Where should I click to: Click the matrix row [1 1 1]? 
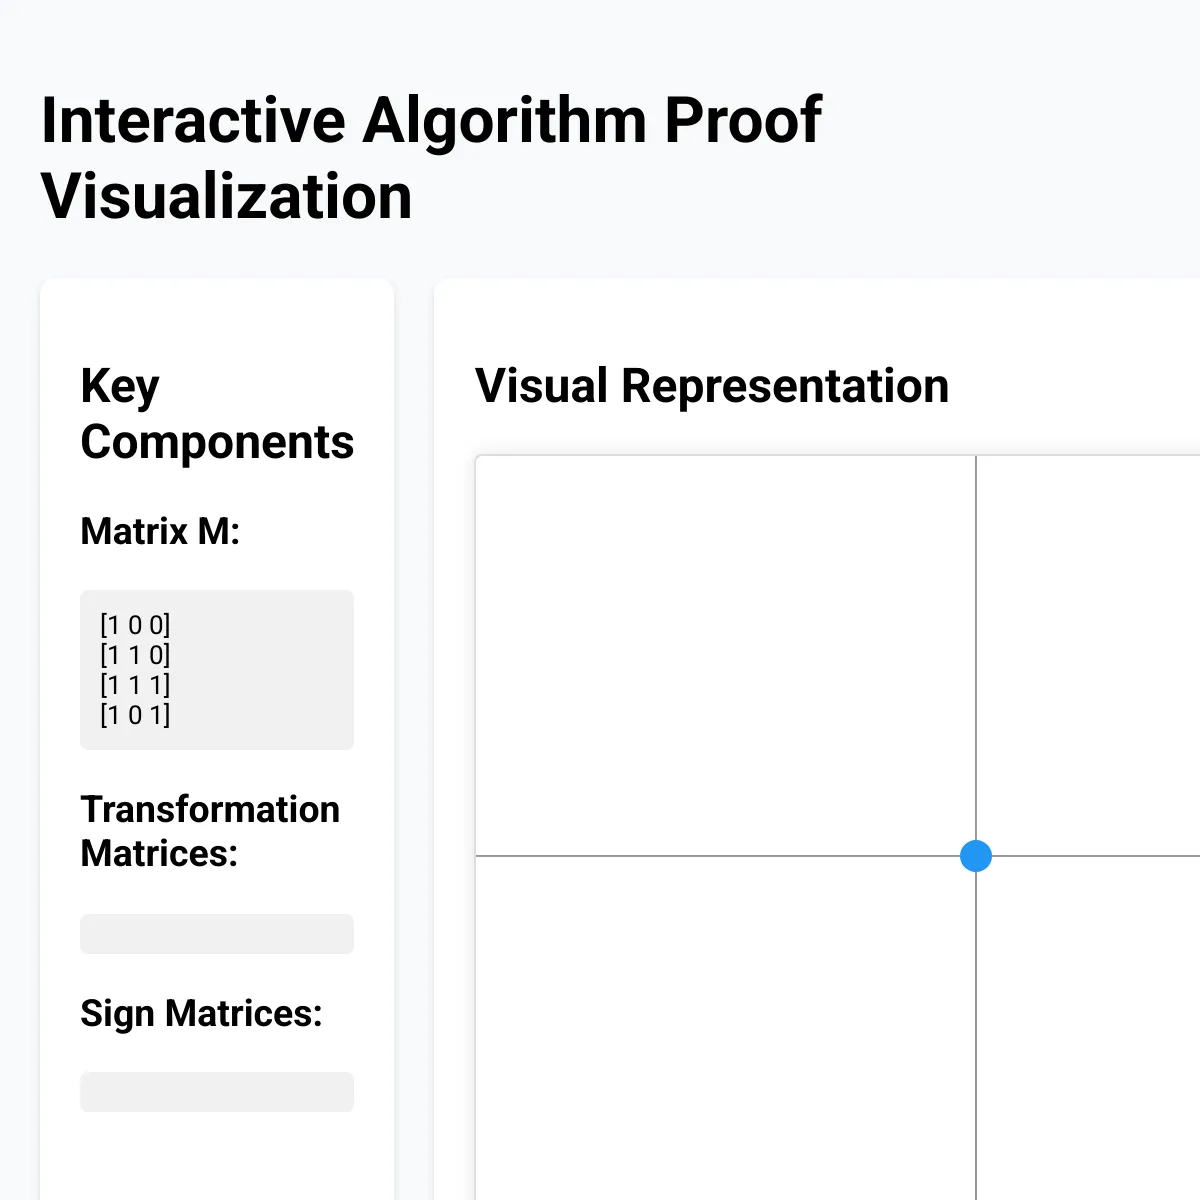pyautogui.click(x=135, y=685)
